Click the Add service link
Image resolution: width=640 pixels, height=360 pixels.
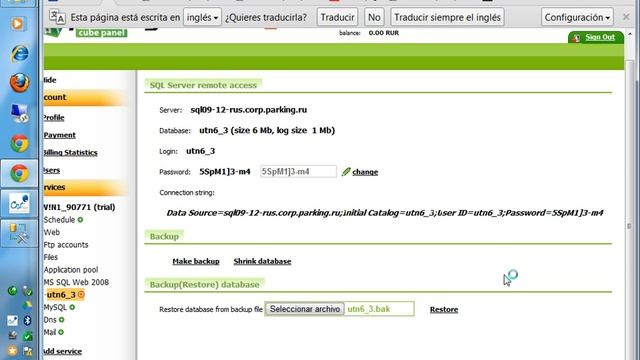point(62,351)
